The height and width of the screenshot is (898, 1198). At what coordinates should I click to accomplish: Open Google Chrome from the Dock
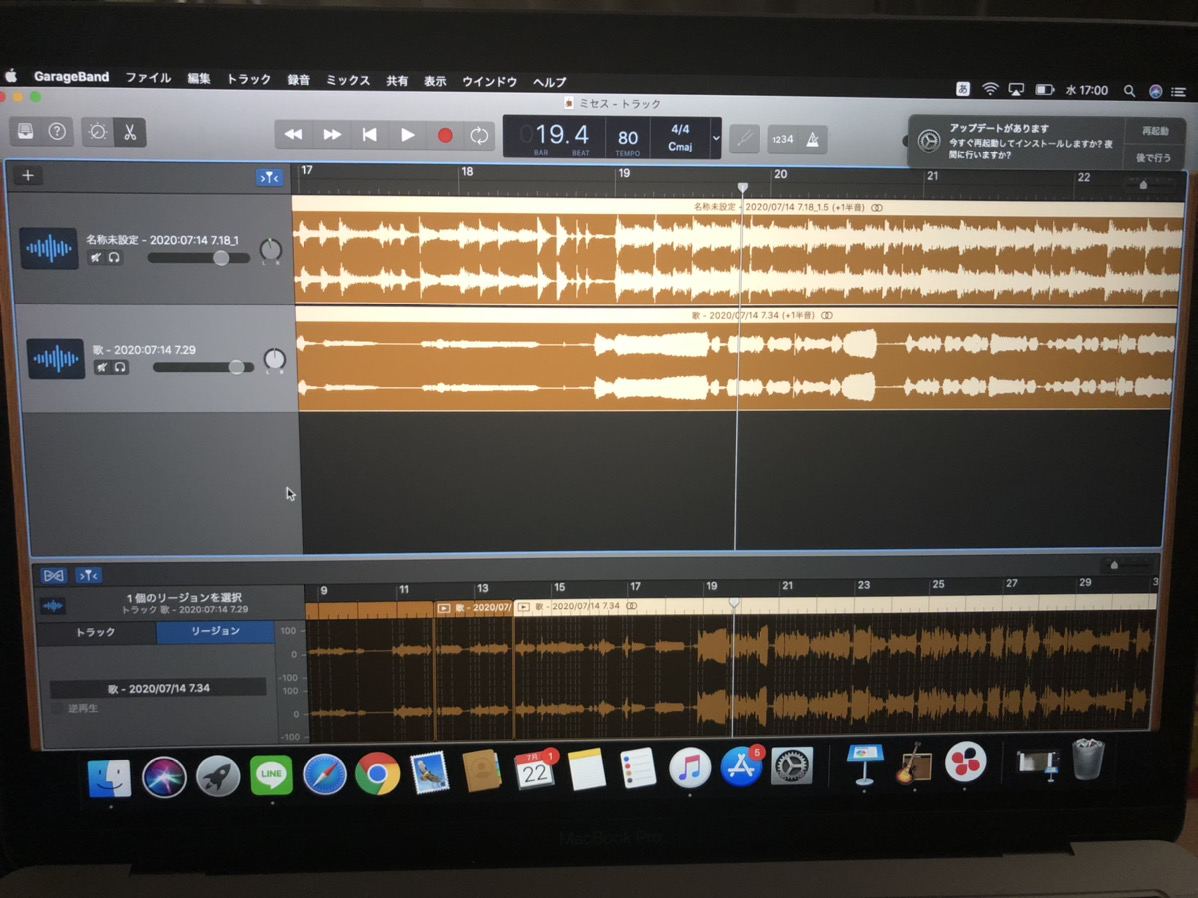377,773
